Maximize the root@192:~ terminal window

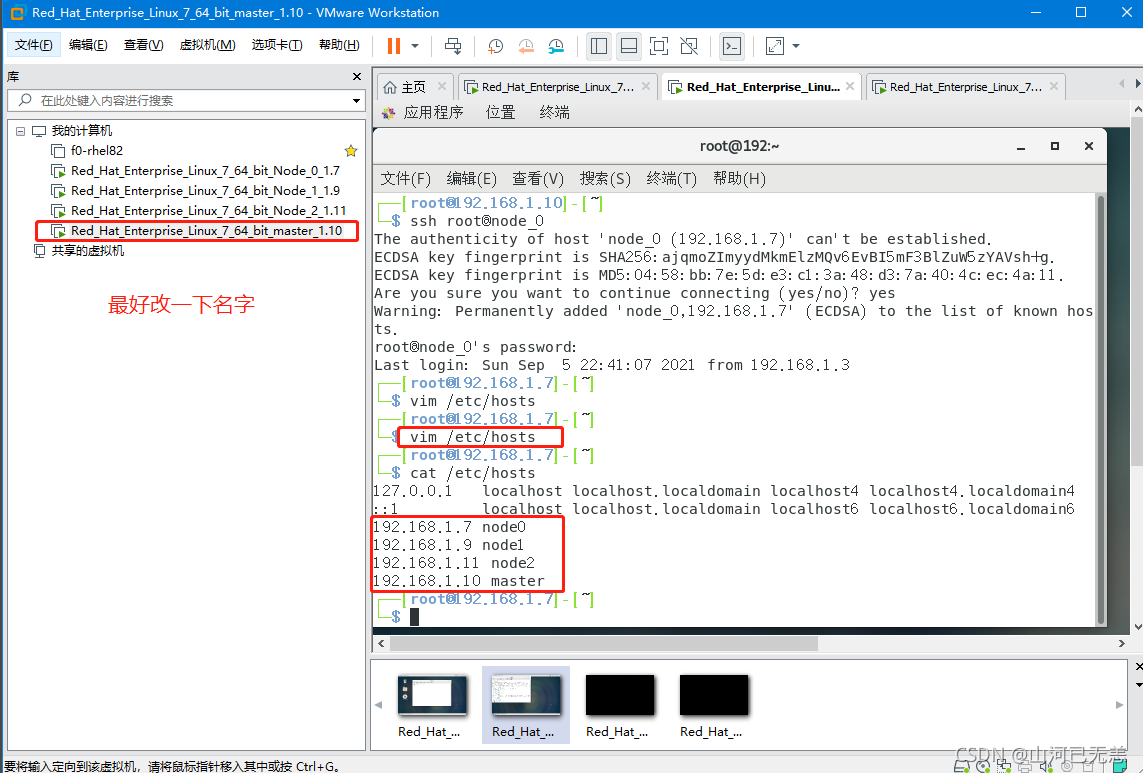[x=1055, y=147]
